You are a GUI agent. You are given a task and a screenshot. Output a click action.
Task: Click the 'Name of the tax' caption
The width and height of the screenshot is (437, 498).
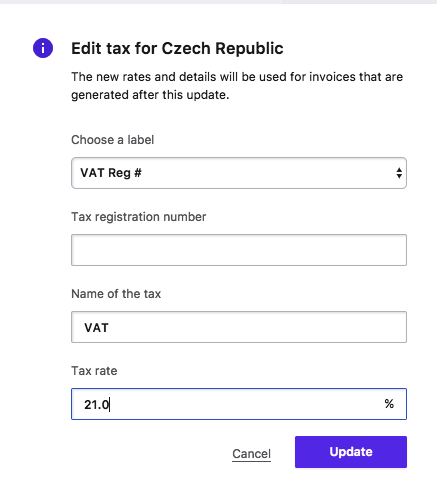pyautogui.click(x=116, y=294)
